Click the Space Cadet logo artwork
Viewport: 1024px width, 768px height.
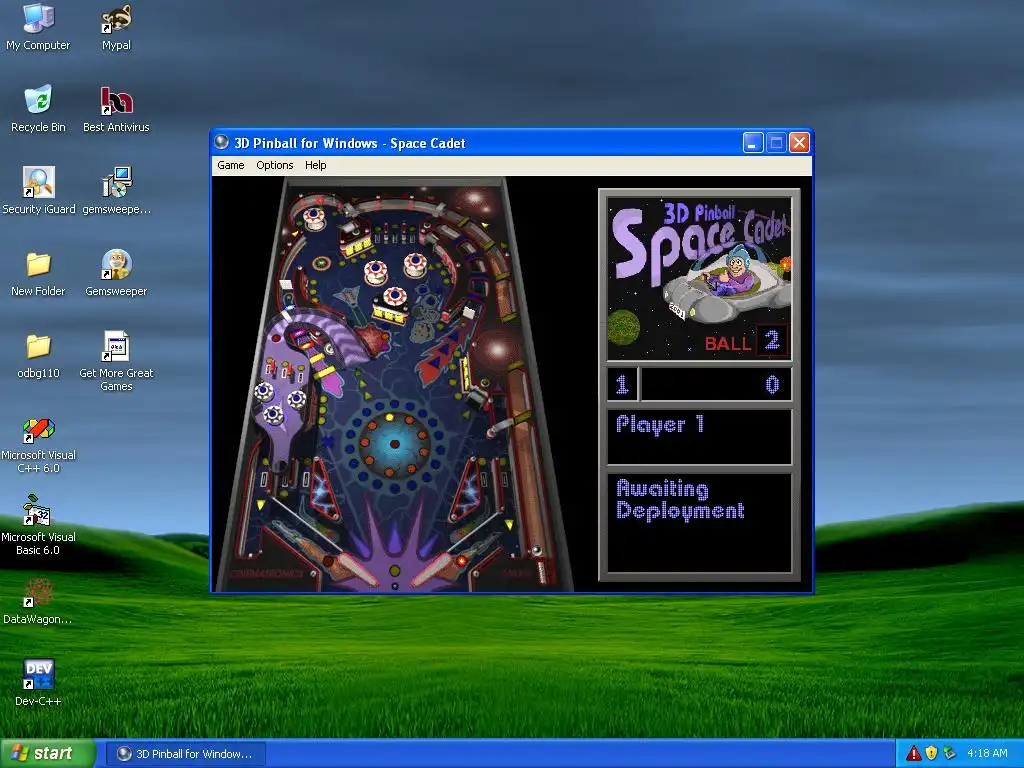[x=699, y=279]
